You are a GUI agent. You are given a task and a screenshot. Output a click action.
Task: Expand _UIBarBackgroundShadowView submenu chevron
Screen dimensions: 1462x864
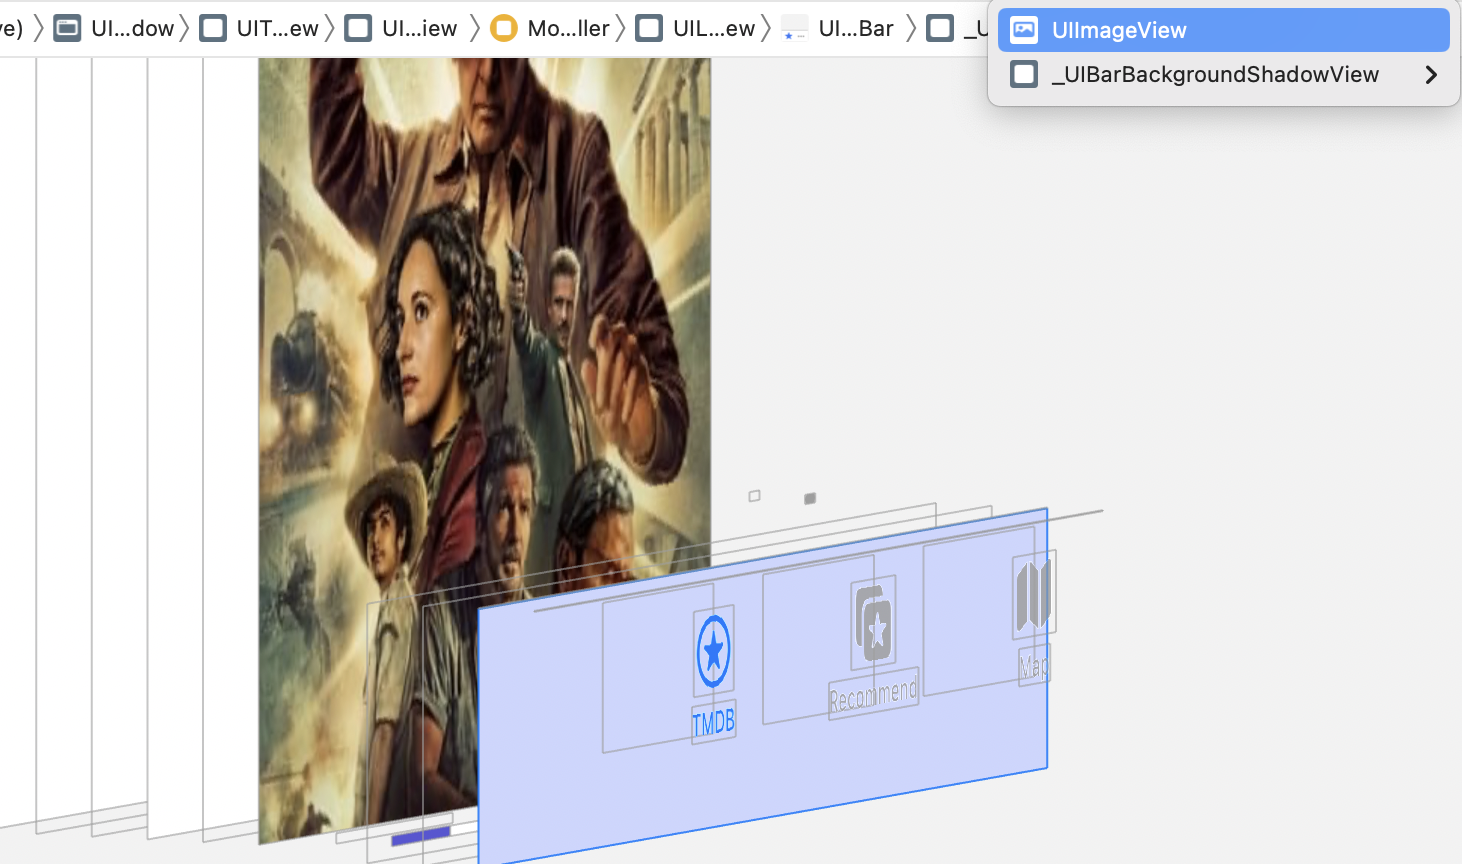pyautogui.click(x=1431, y=75)
